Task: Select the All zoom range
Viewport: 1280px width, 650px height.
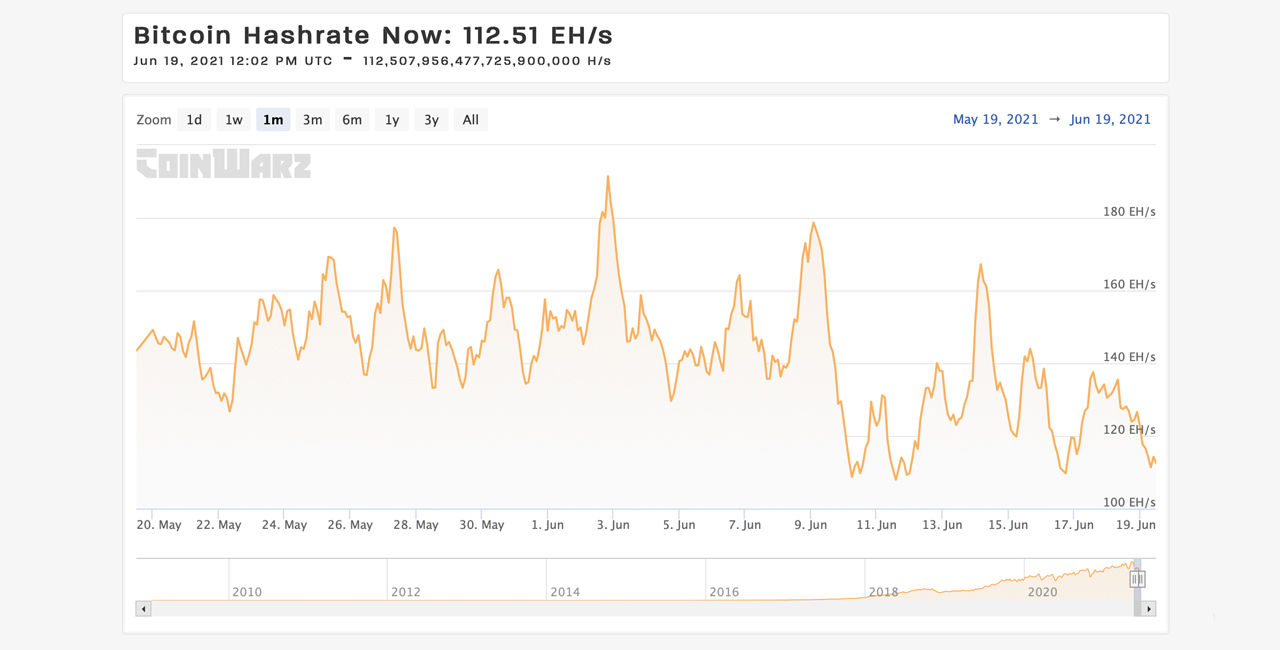Action: coord(471,120)
